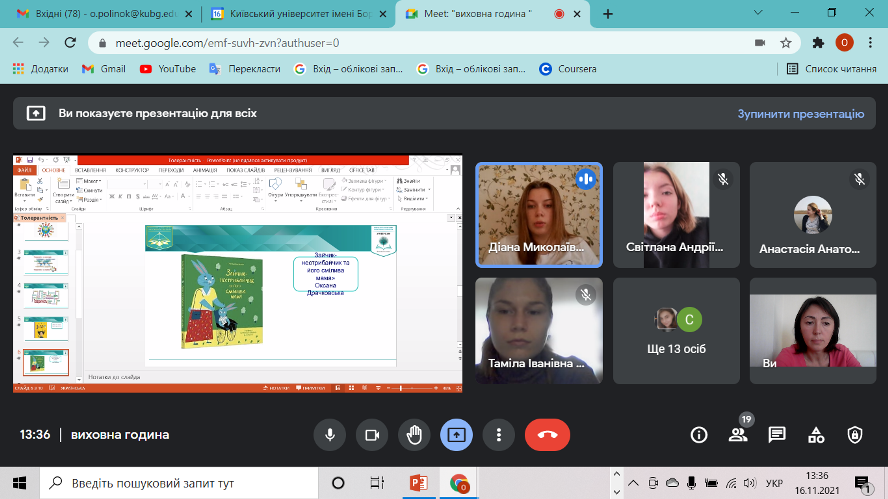This screenshot has height=499, width=888.
Task: Open the chat panel
Action: [777, 435]
